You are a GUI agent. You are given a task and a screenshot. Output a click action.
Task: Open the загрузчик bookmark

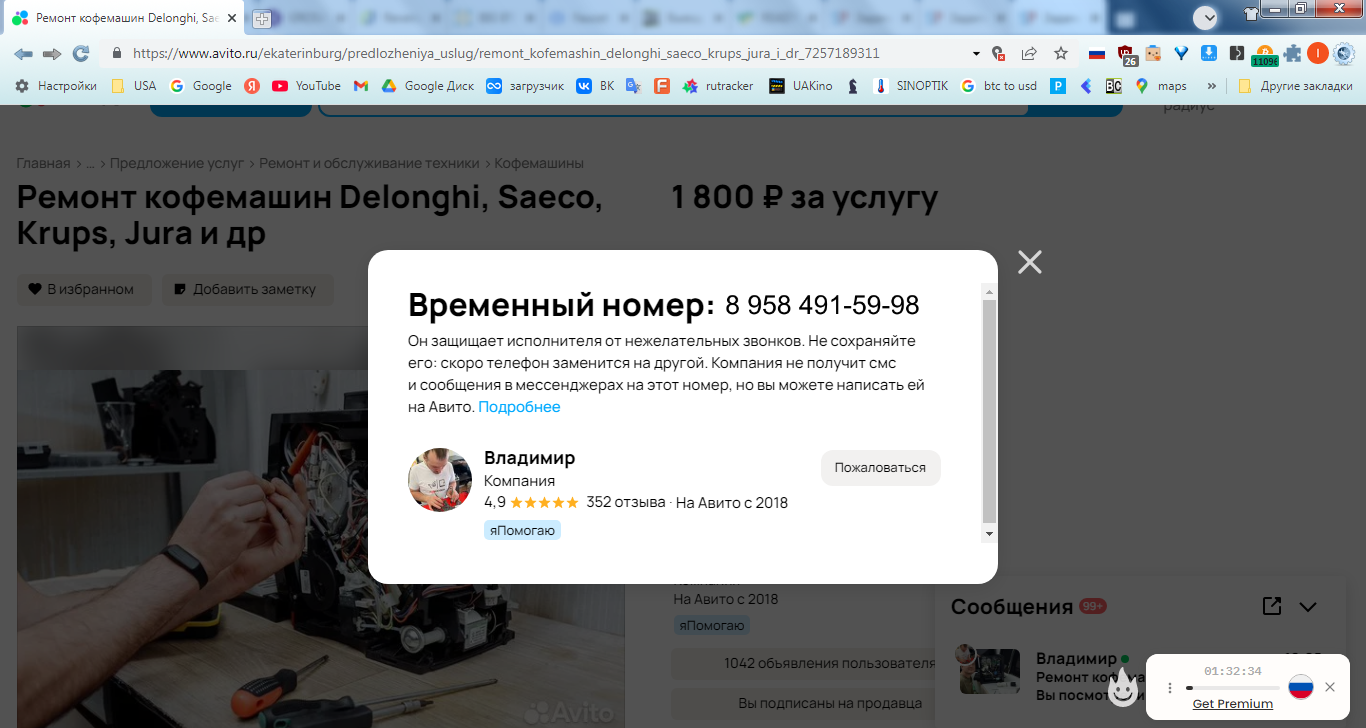(x=525, y=86)
